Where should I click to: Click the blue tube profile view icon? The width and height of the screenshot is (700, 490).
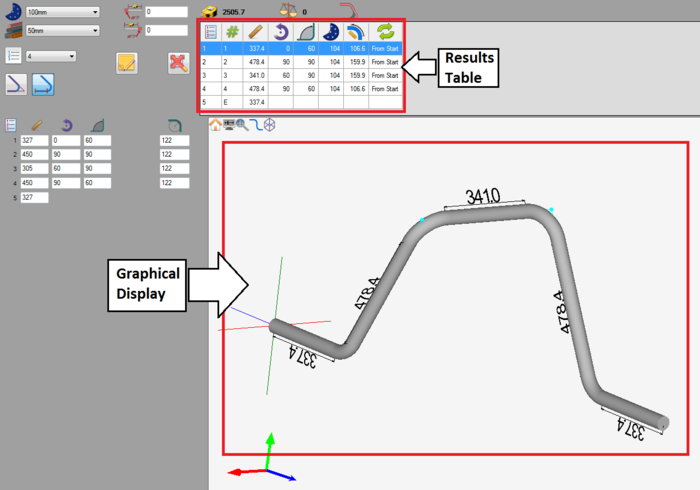[256, 125]
